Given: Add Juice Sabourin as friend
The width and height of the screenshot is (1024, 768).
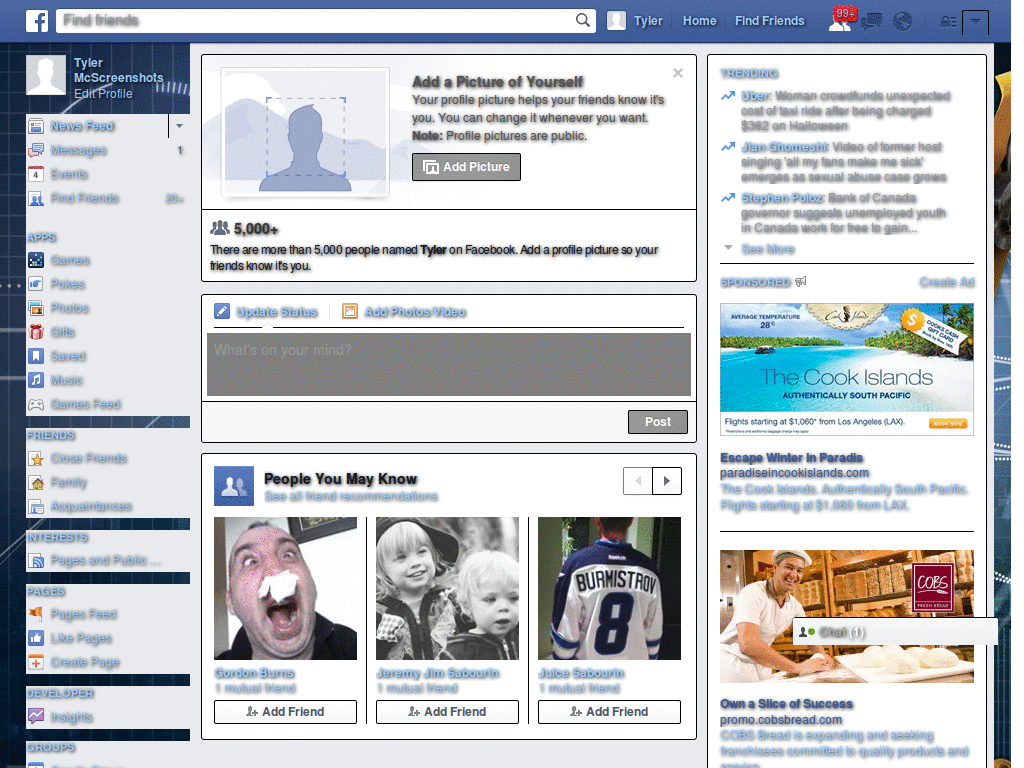Looking at the screenshot, I should [609, 712].
